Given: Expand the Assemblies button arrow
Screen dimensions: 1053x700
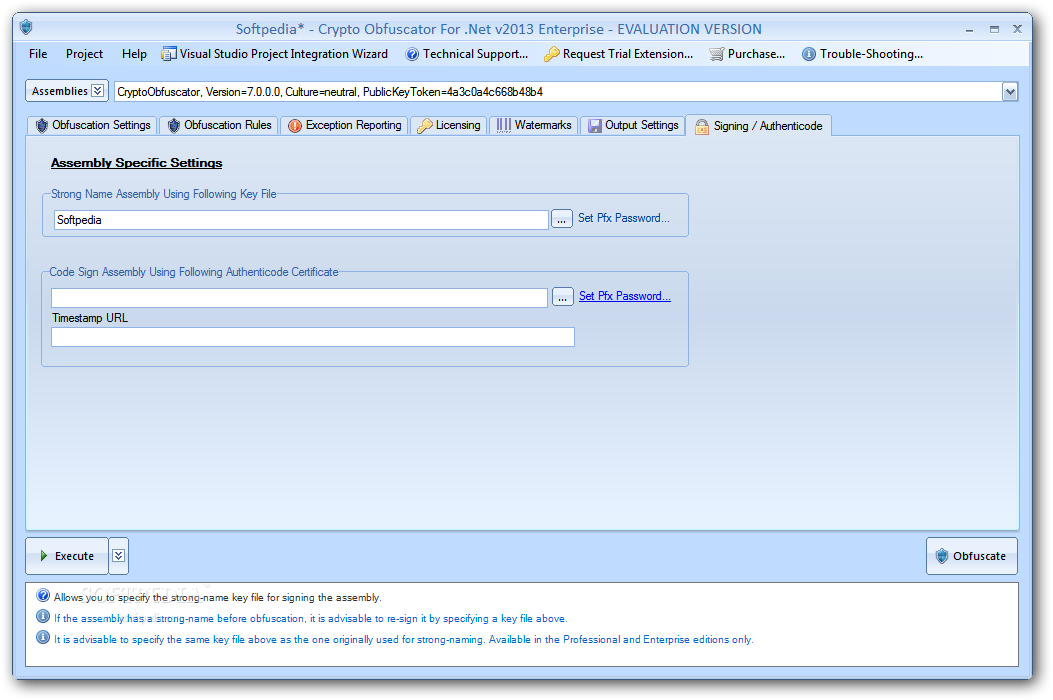Looking at the screenshot, I should pos(98,91).
